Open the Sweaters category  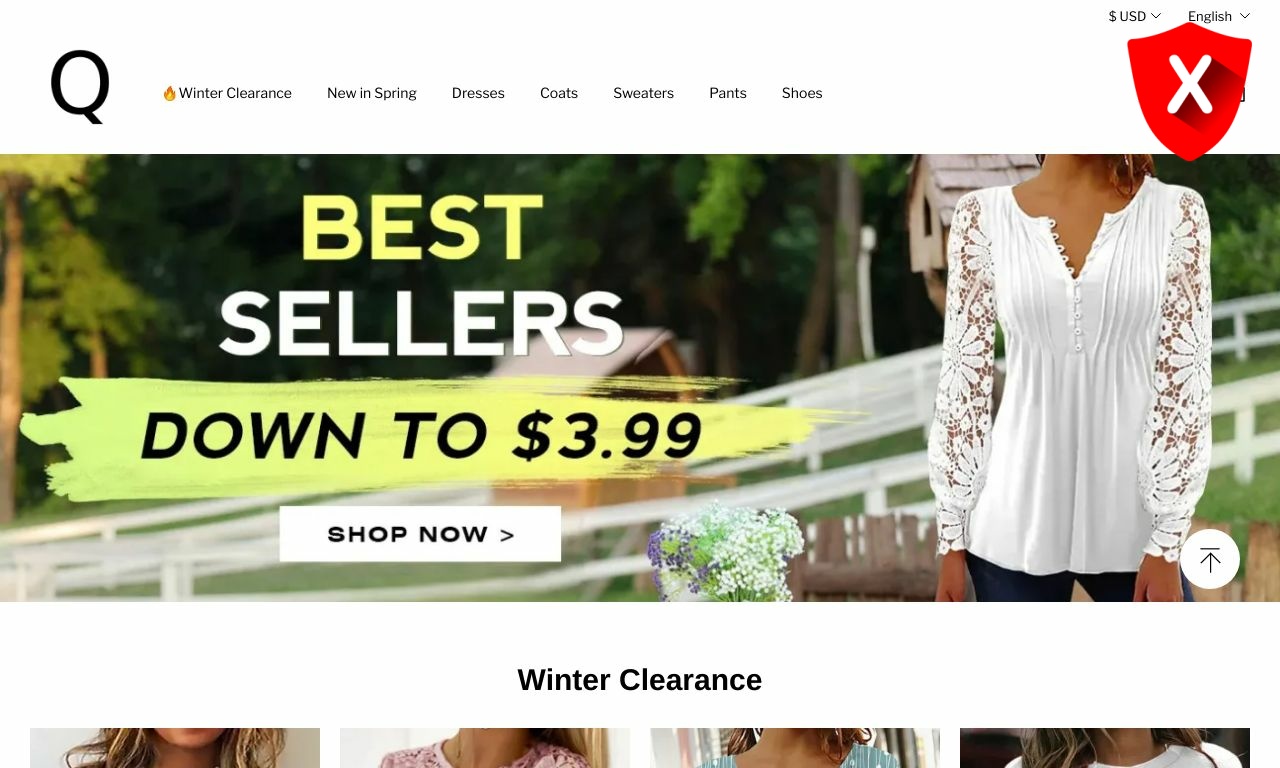pos(643,93)
